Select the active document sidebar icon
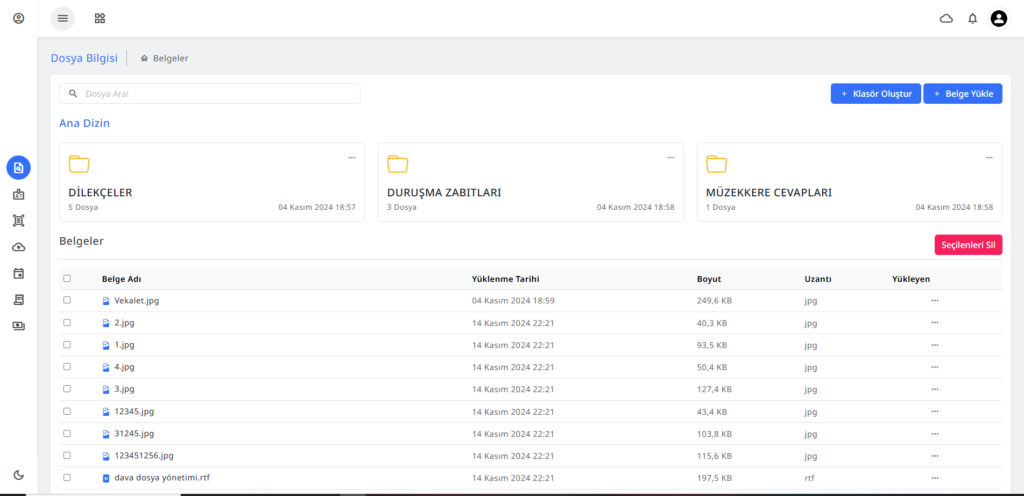1024x496 pixels. [x=18, y=168]
